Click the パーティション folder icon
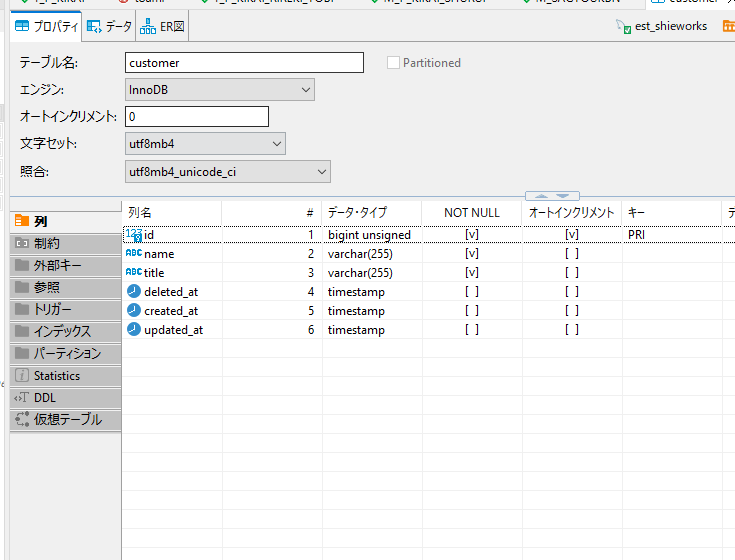Screen dimensions: 735x560 (22, 353)
